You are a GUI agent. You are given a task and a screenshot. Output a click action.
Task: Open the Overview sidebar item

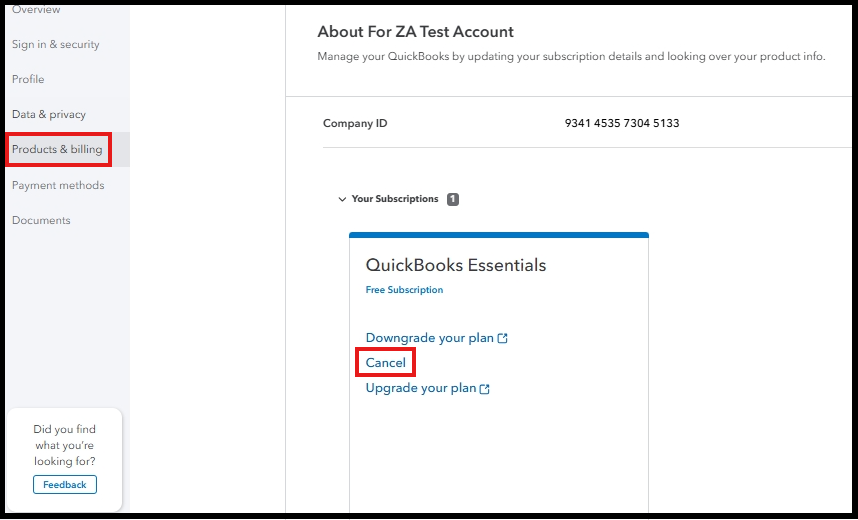tap(36, 10)
